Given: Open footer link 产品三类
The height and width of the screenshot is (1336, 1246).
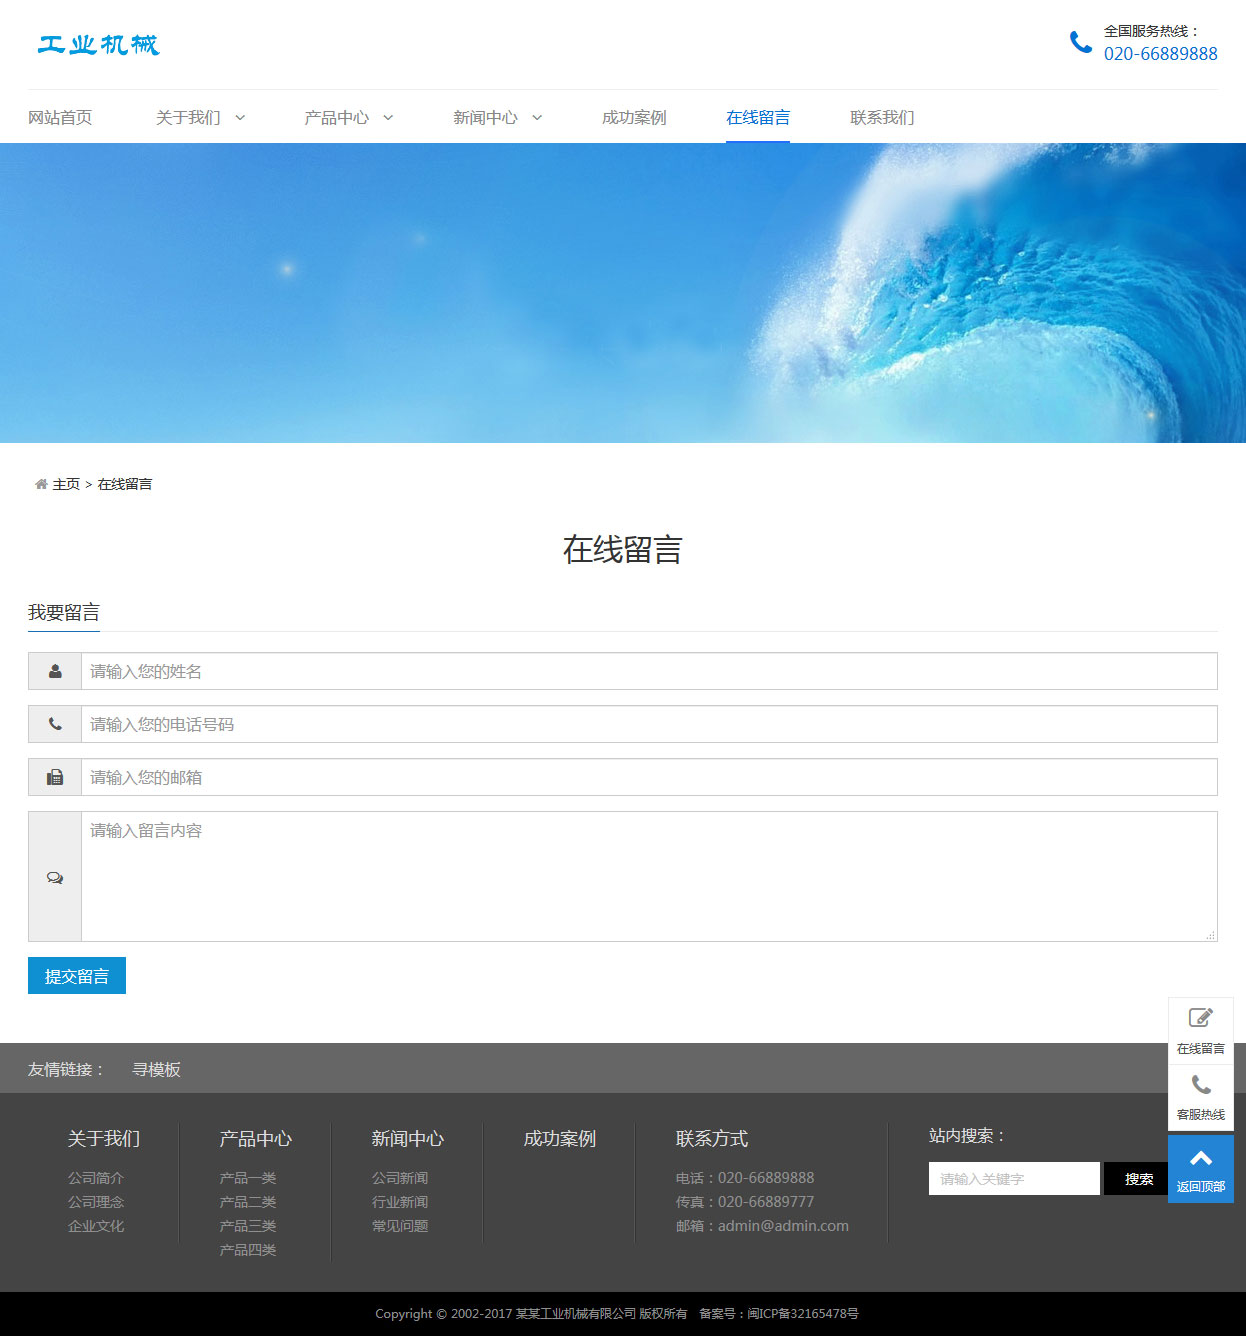Looking at the screenshot, I should 248,1226.
